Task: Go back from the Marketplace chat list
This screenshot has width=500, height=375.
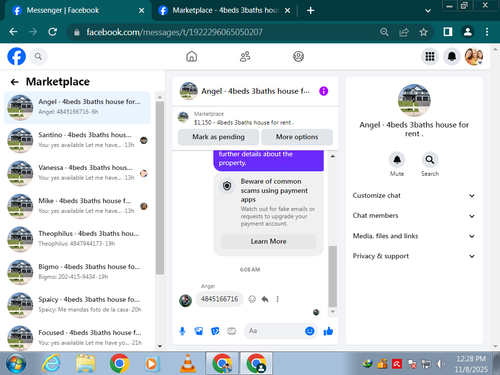Action: (15, 82)
